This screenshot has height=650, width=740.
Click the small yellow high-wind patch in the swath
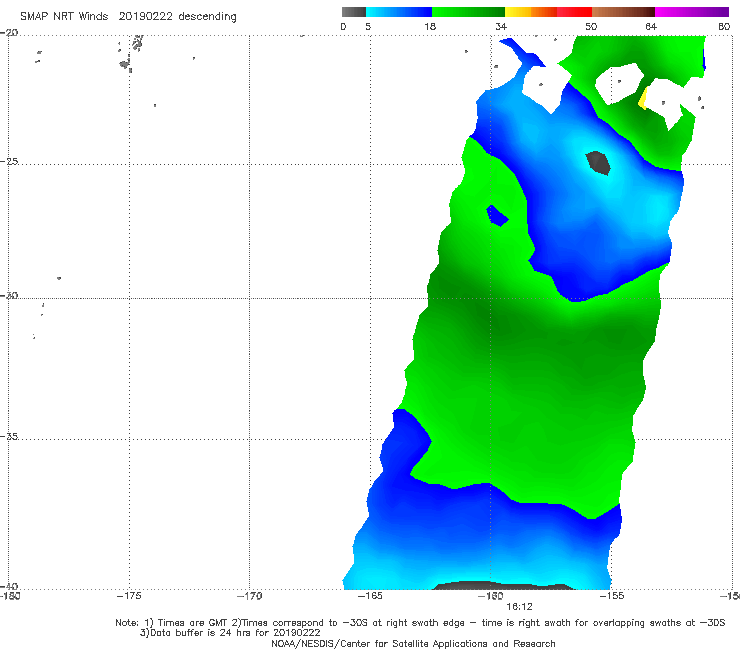pos(643,99)
